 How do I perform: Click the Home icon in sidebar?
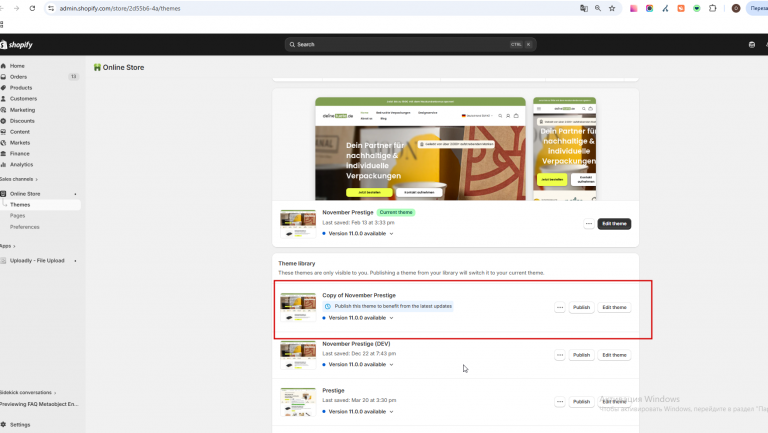pyautogui.click(x=3, y=66)
